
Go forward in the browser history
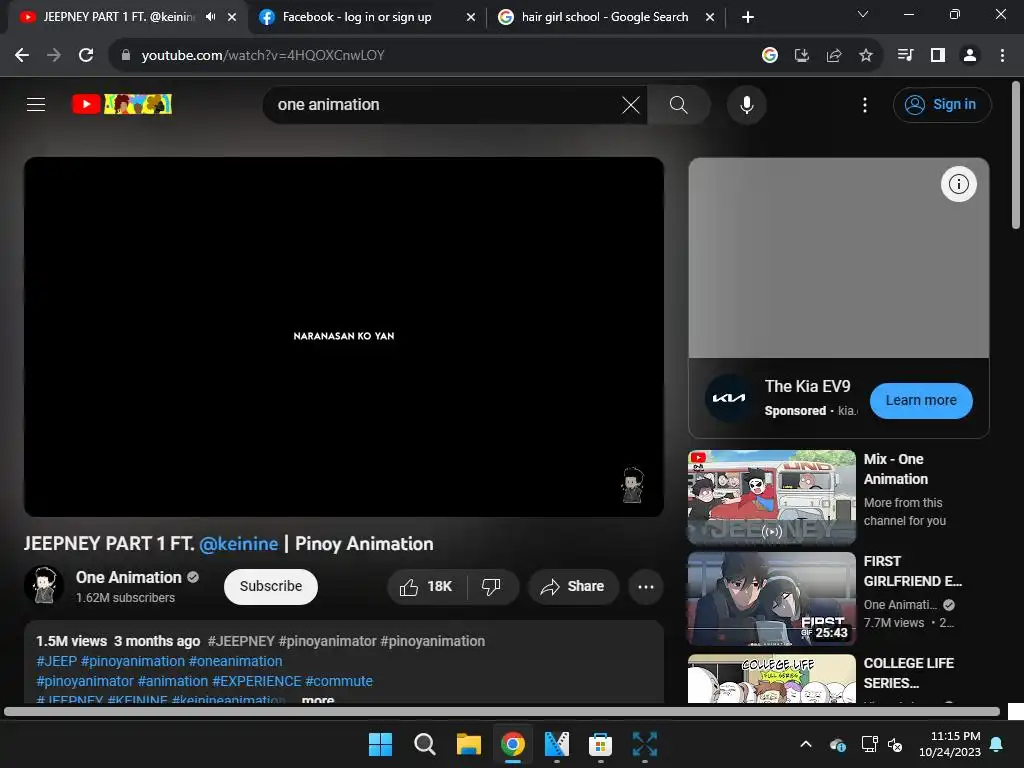(54, 56)
